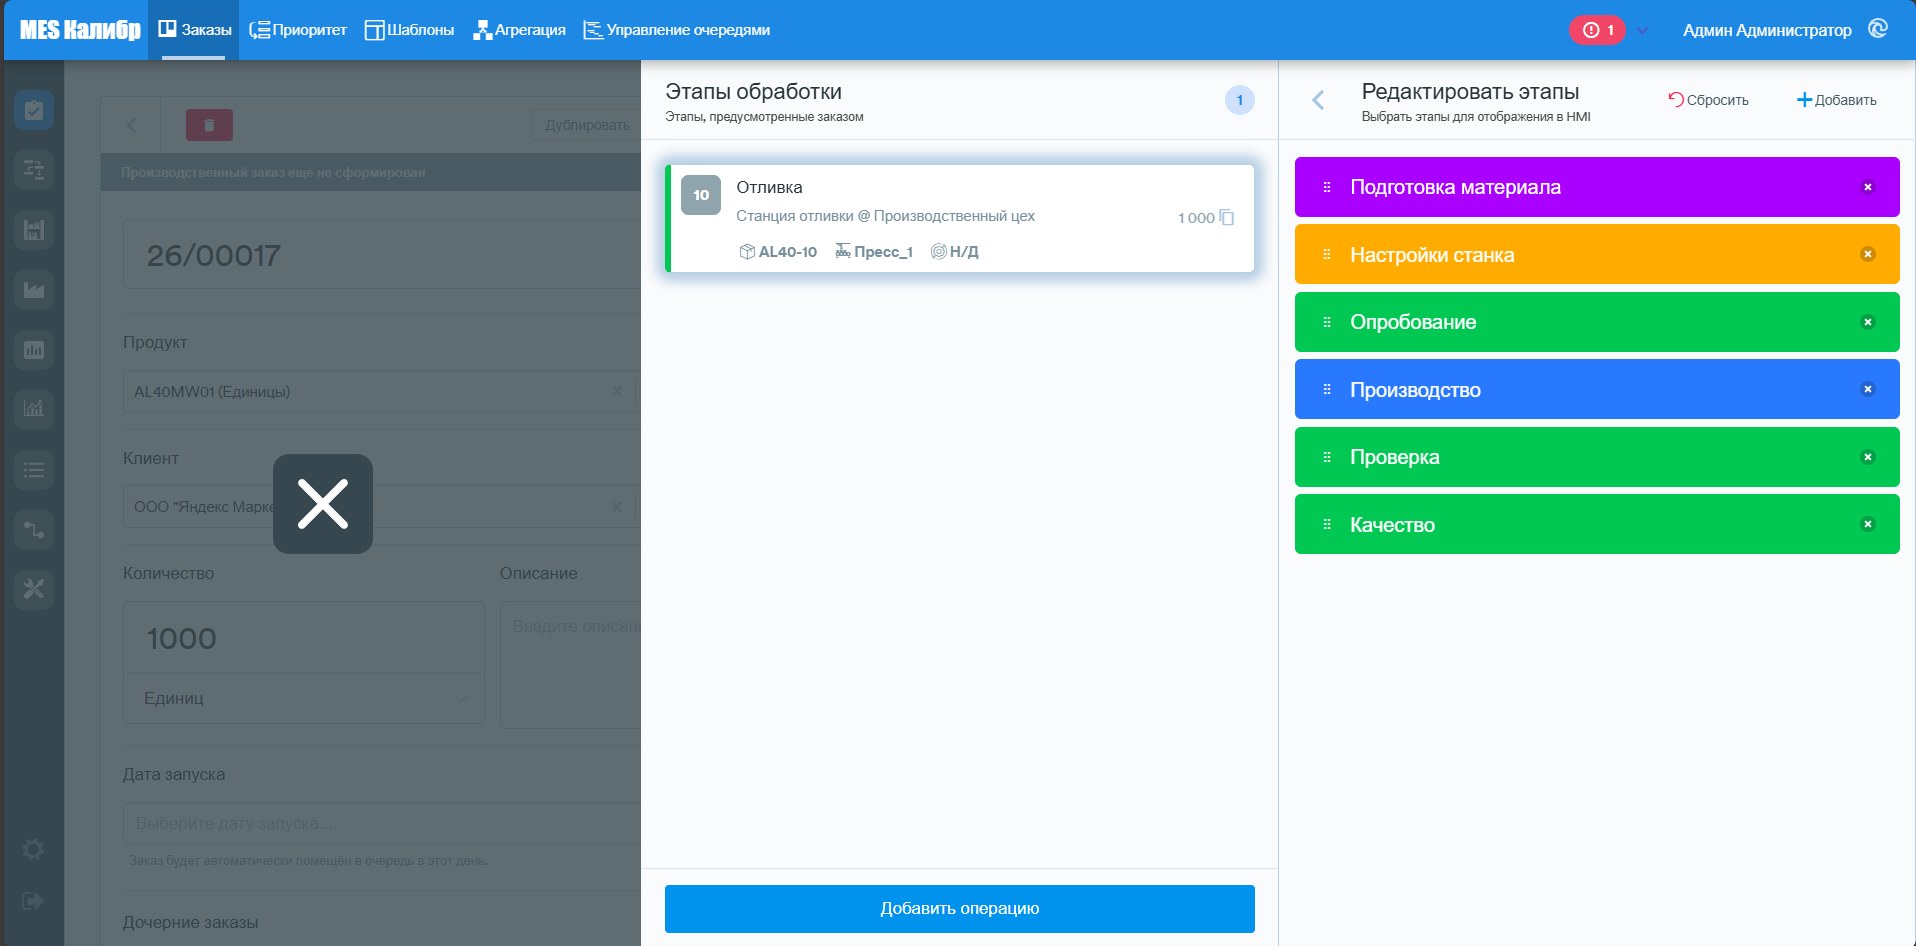Viewport: 1916px width, 946px height.
Task: Close the side panel with X button
Action: point(323,504)
